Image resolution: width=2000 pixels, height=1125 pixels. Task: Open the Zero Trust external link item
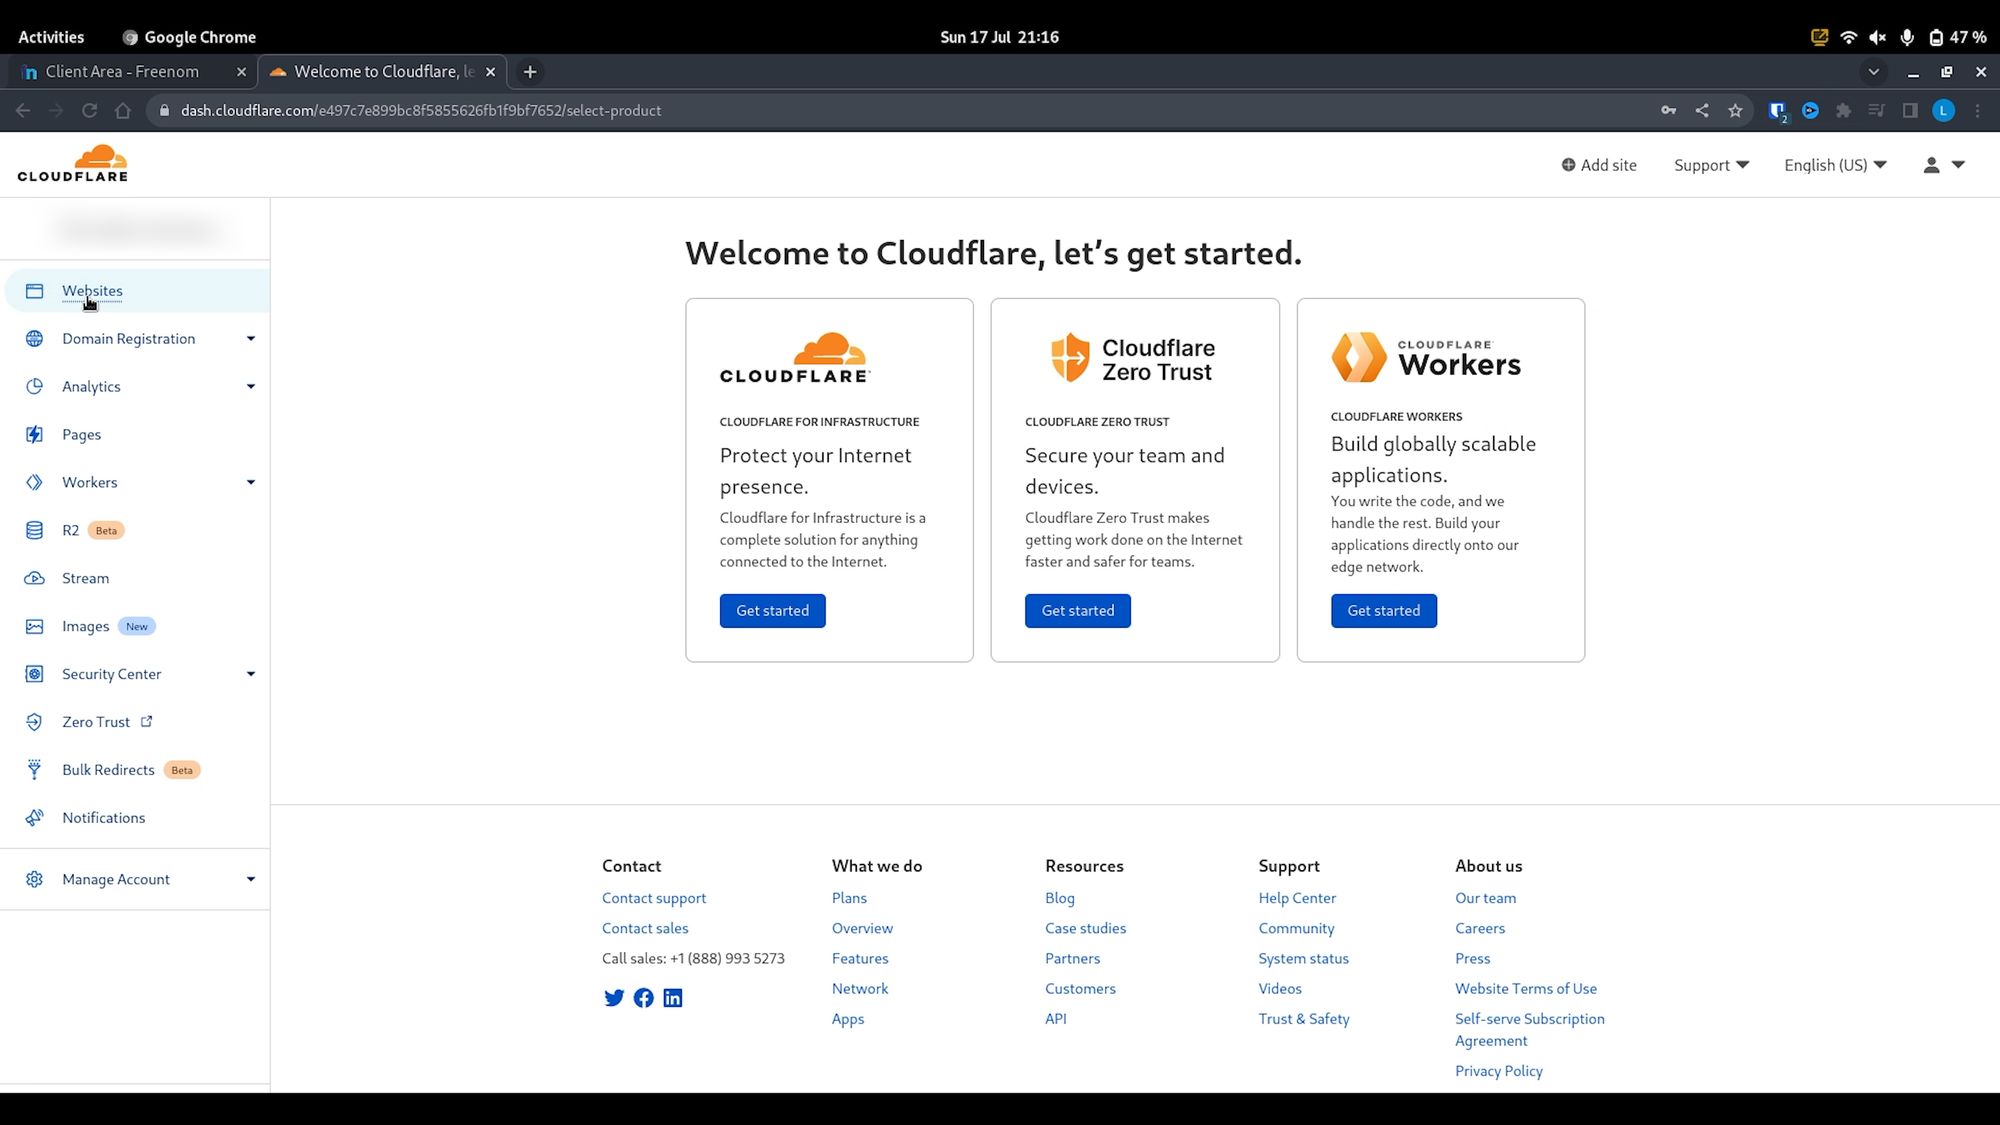(x=136, y=722)
